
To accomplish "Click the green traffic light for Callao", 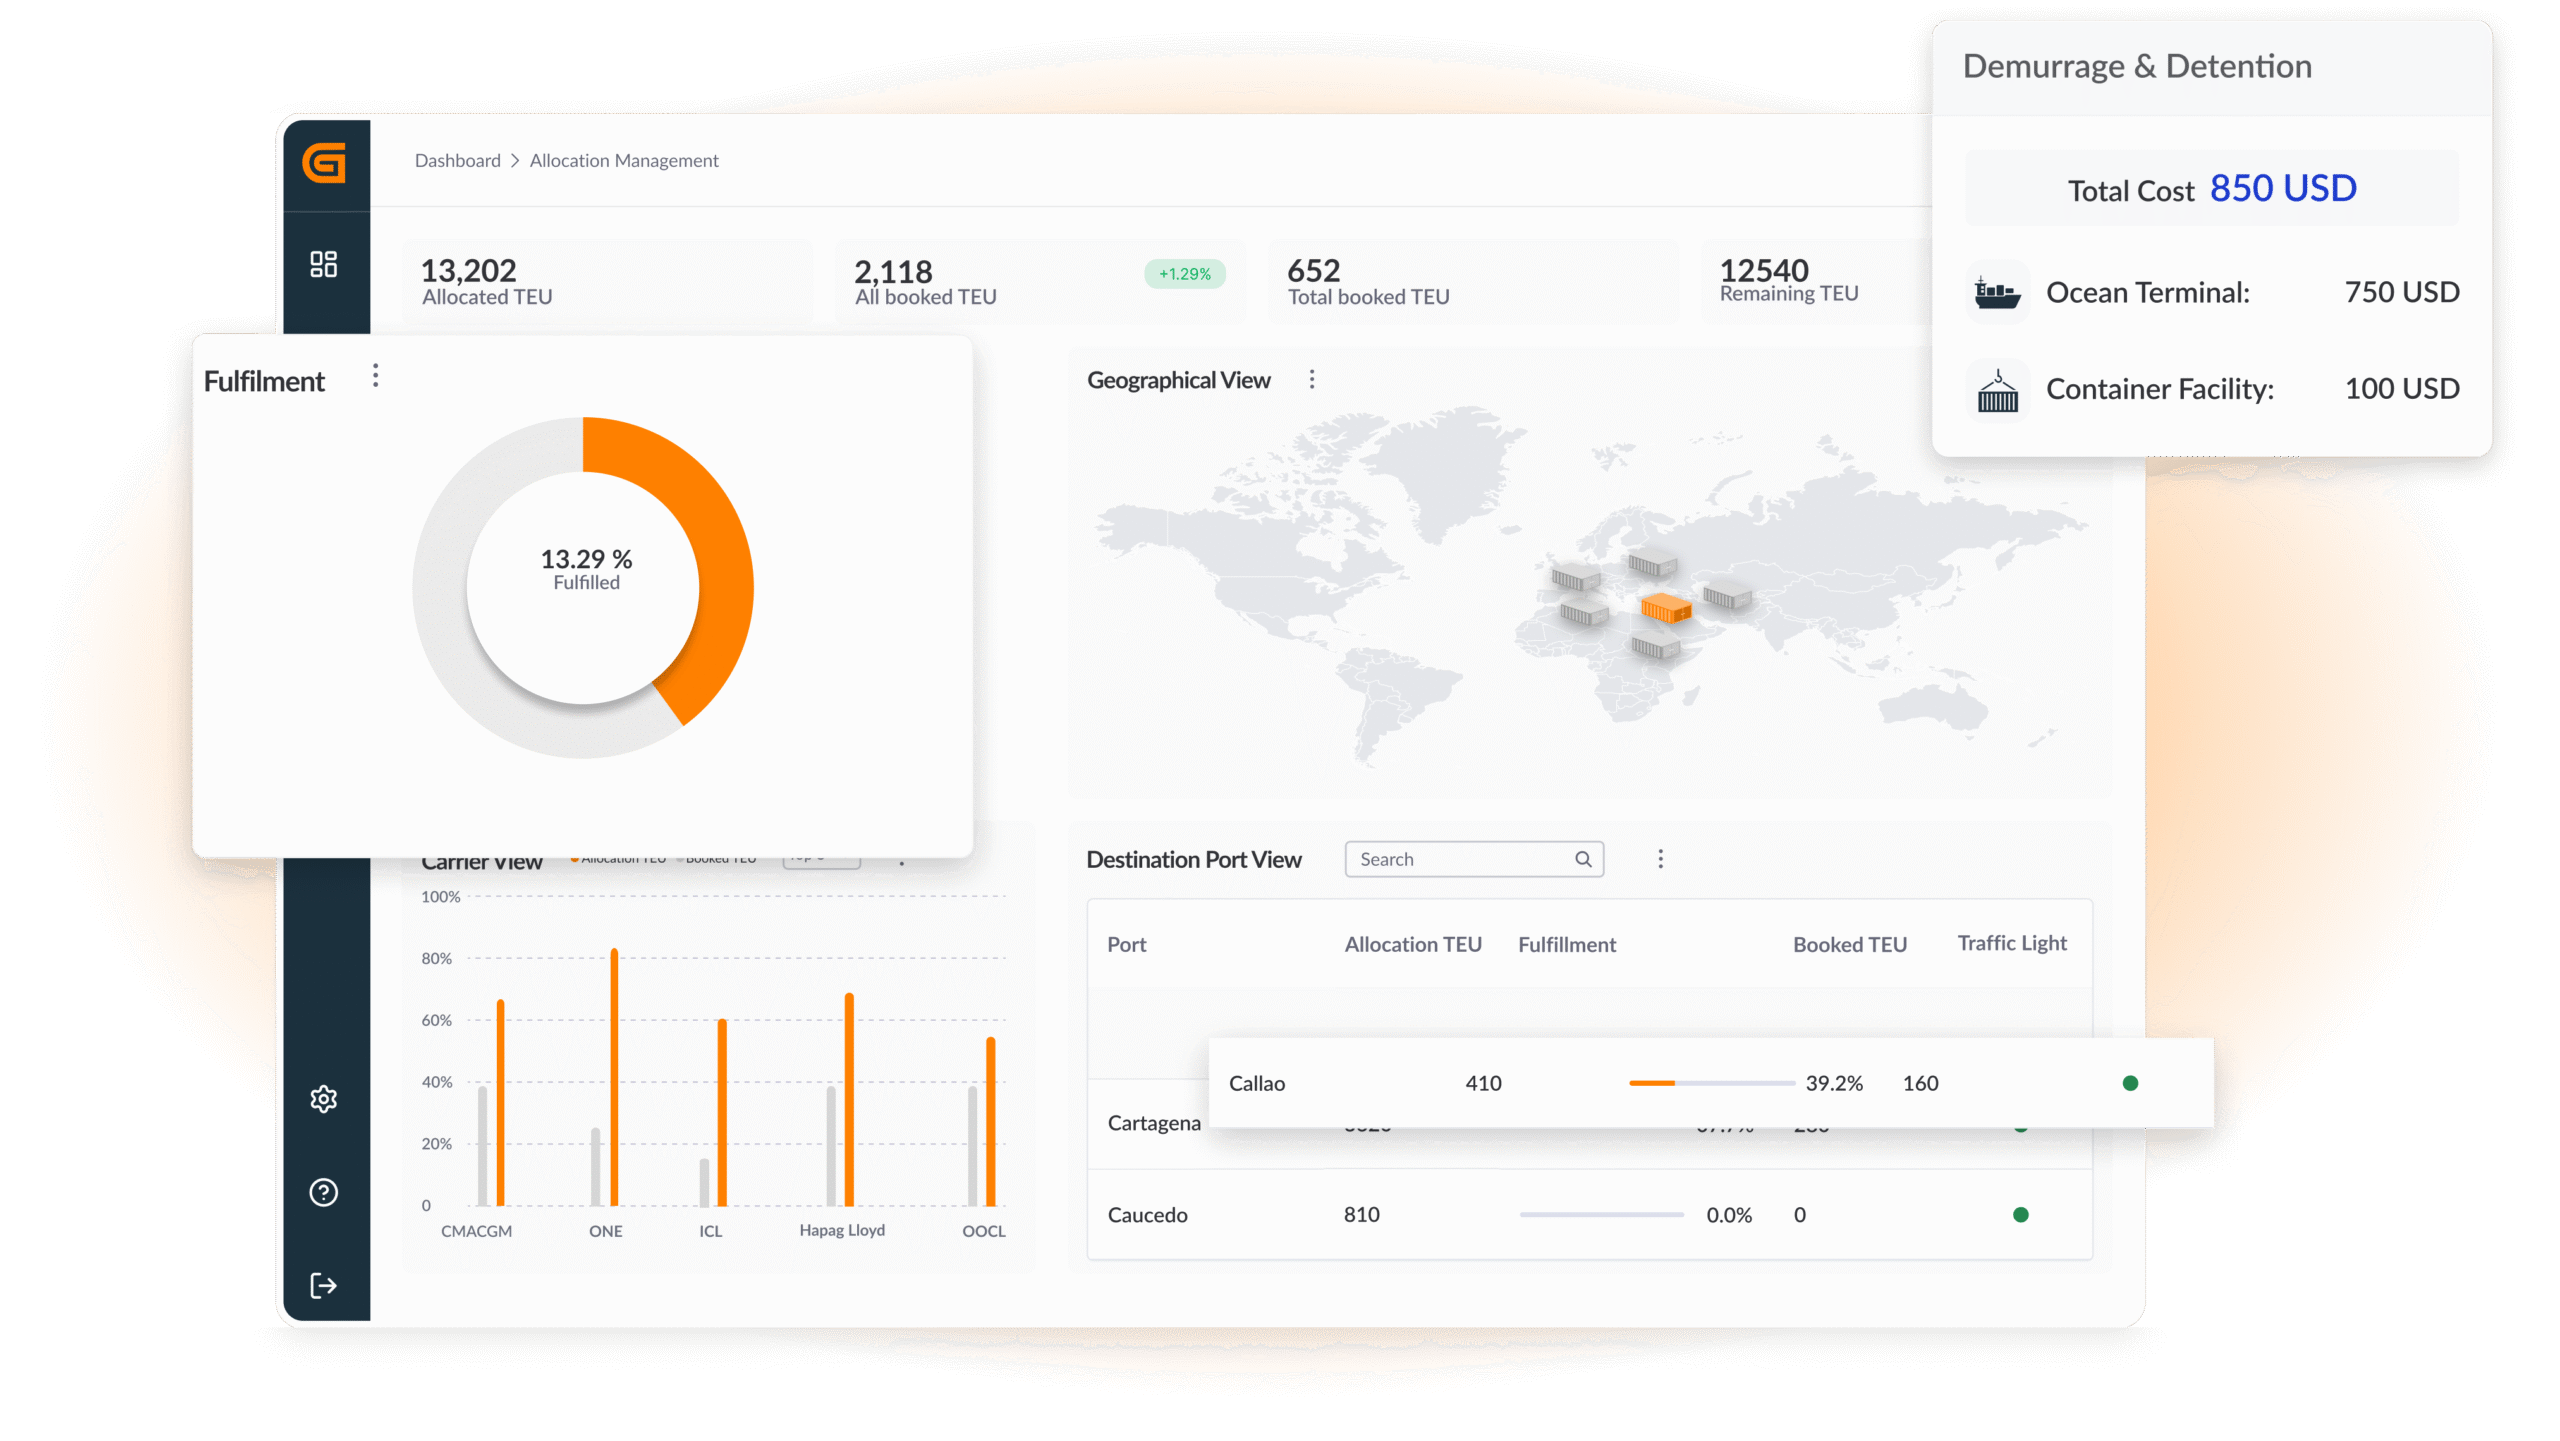I will [2130, 1082].
